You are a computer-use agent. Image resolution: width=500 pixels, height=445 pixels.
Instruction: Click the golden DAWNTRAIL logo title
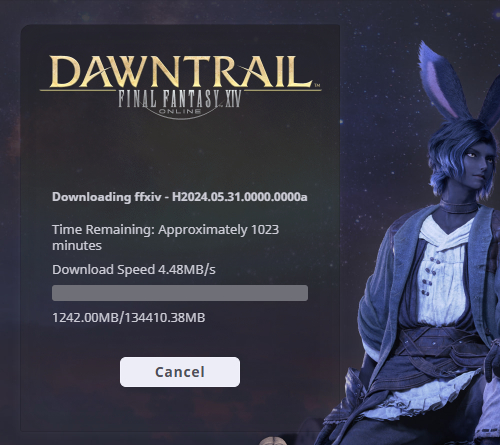180,72
